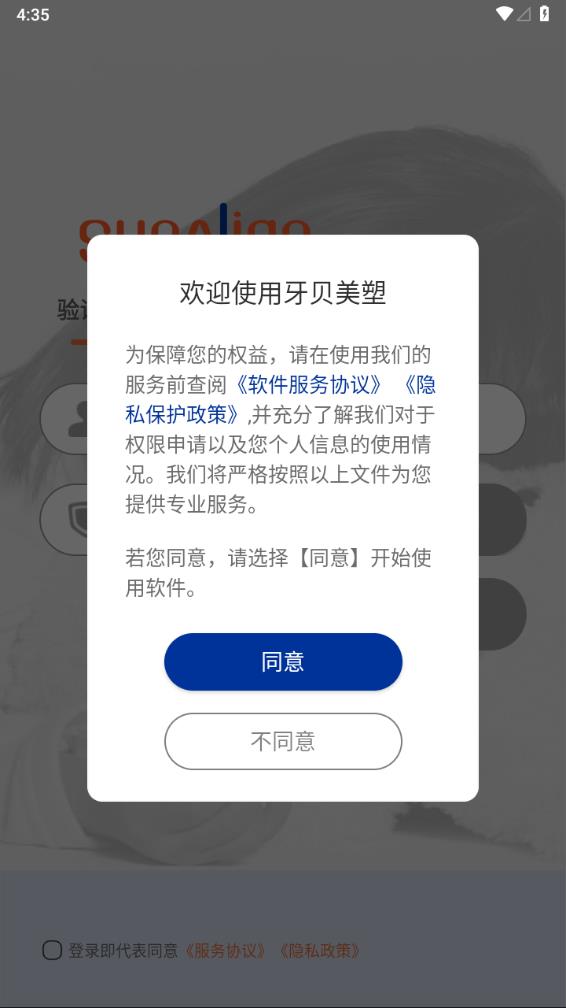
Task: Open the 《软件服务协议》 link
Action: pos(309,384)
